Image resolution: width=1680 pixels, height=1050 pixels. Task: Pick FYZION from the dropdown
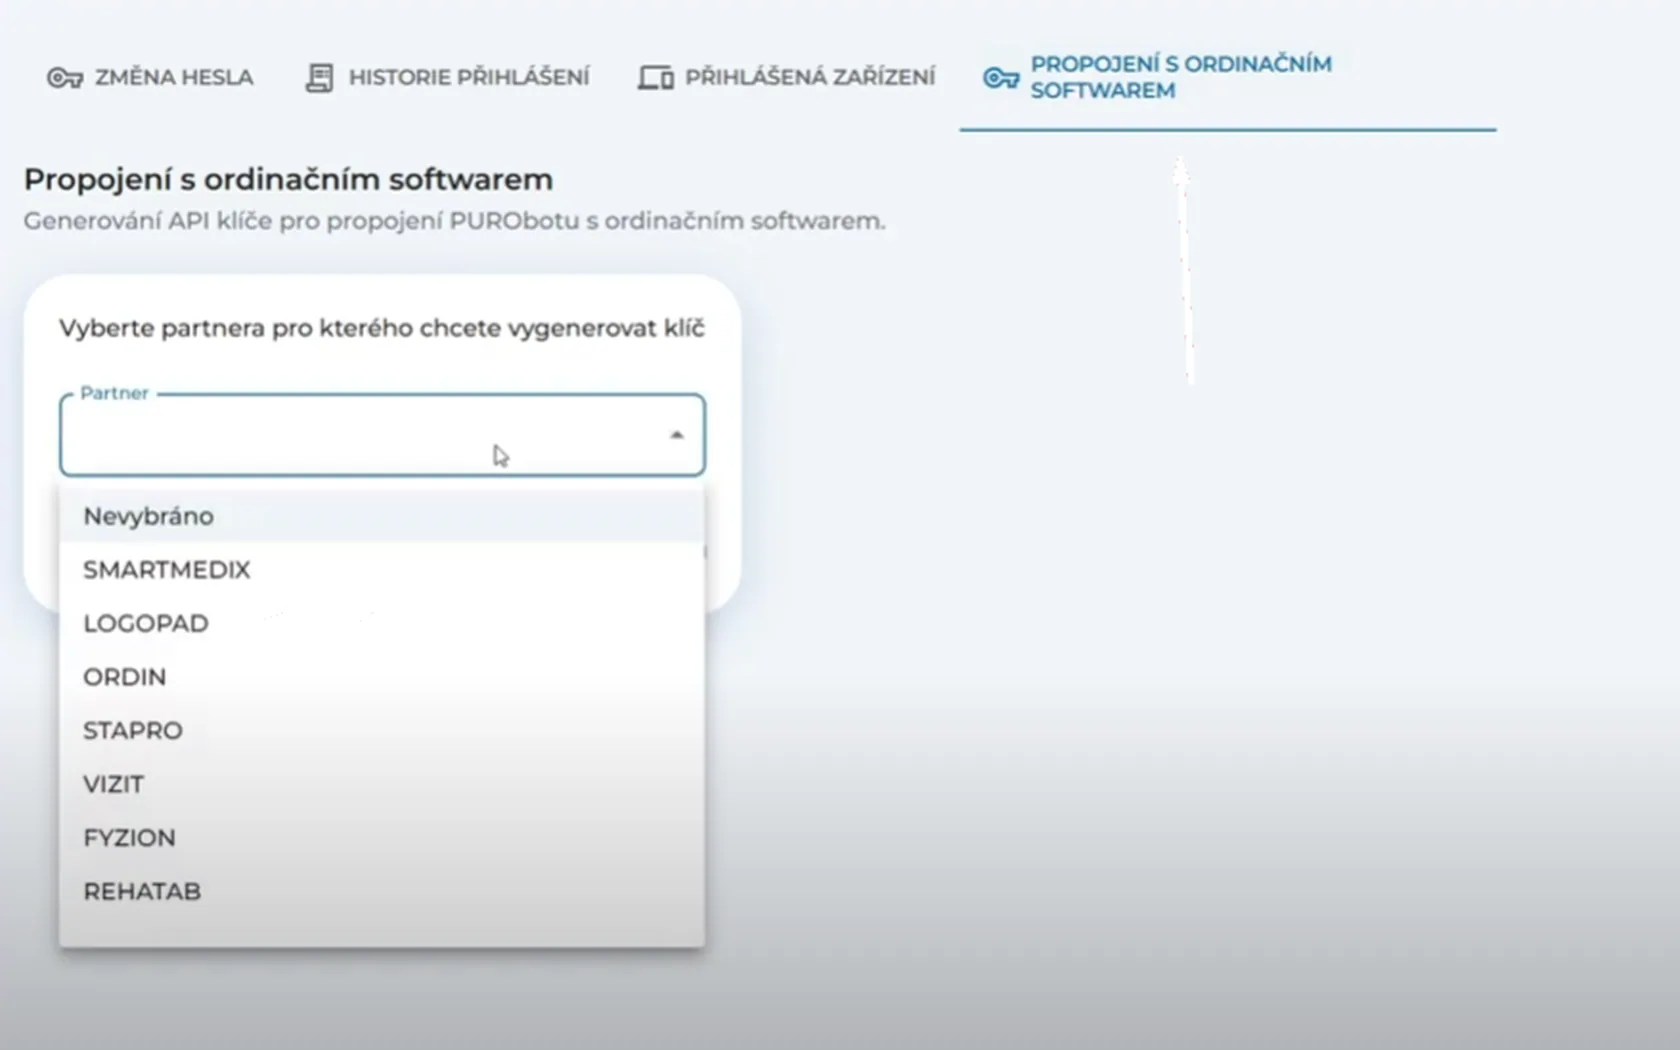click(x=382, y=838)
